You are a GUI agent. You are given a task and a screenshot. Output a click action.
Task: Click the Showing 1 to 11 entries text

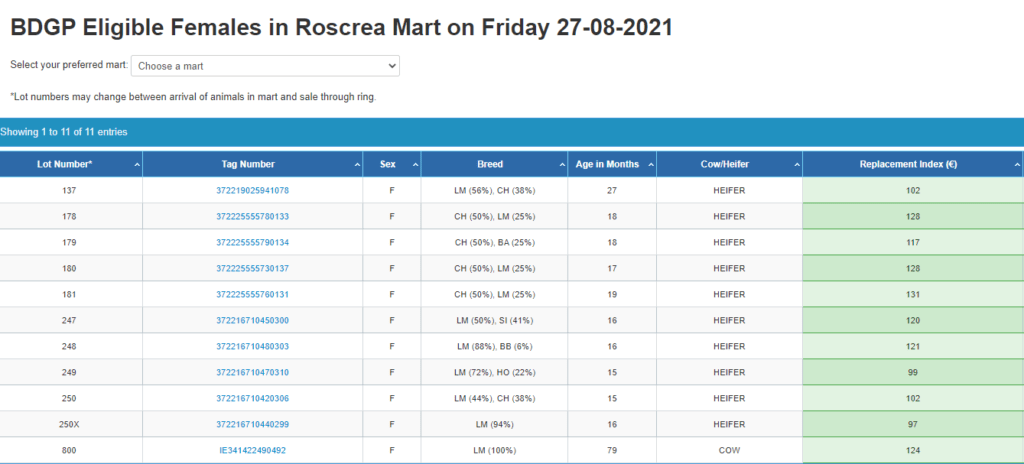[x=64, y=132]
